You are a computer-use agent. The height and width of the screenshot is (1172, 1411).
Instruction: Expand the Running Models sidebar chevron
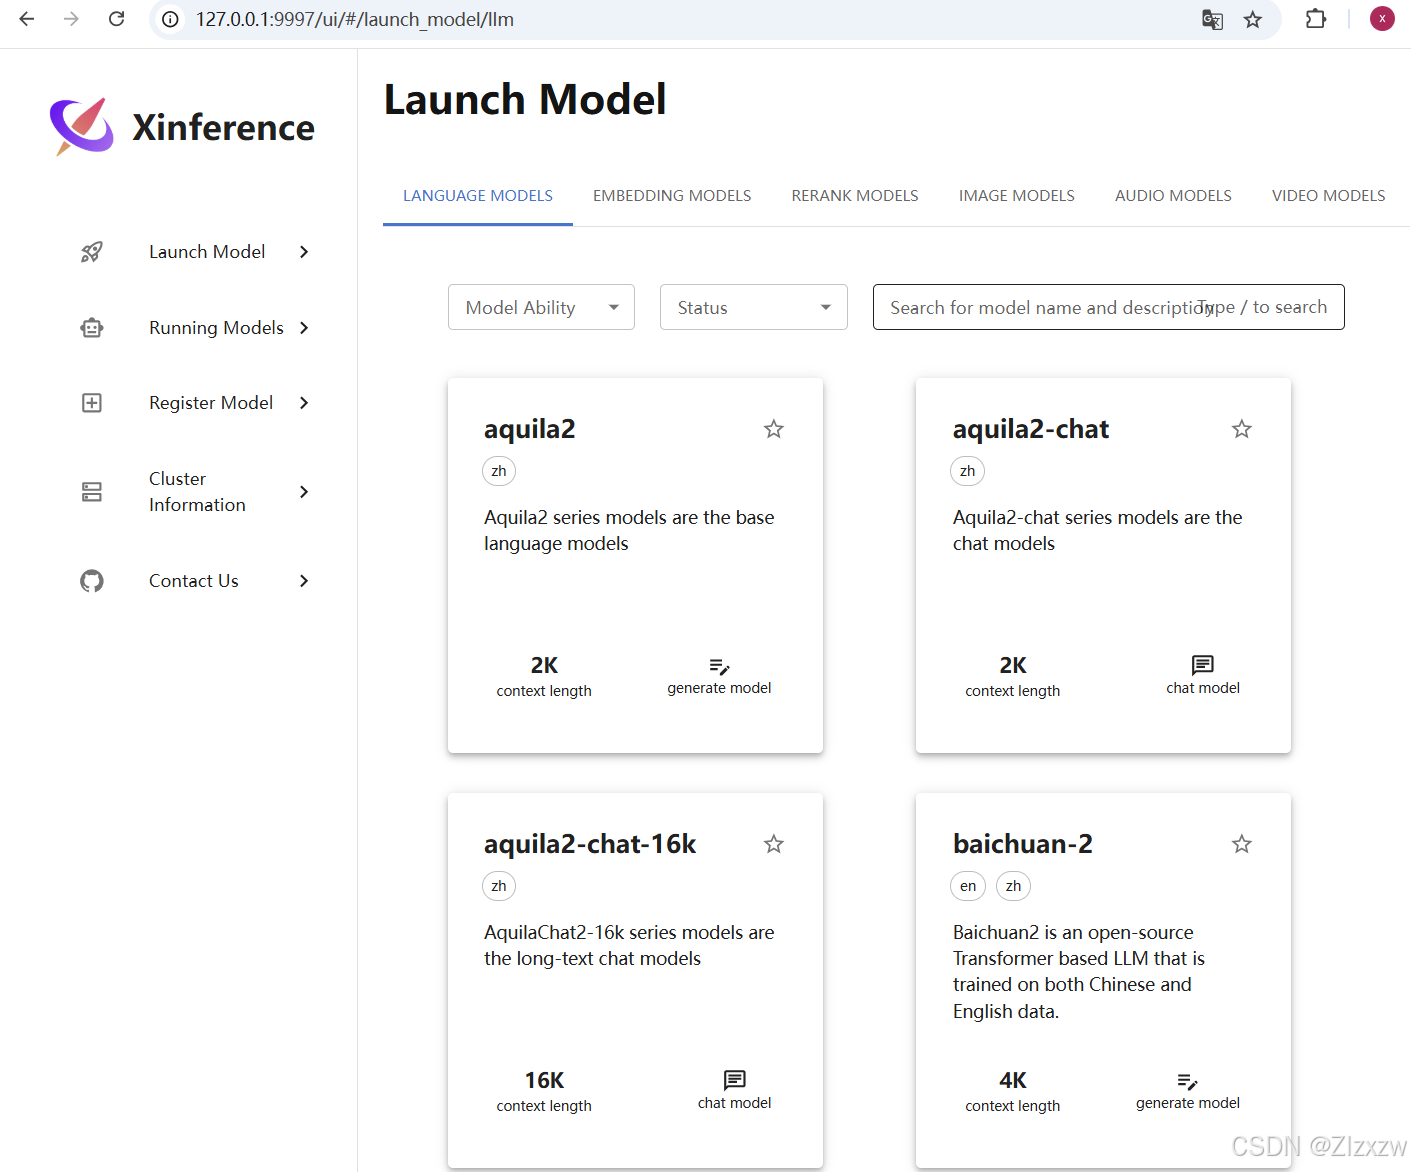click(x=304, y=328)
